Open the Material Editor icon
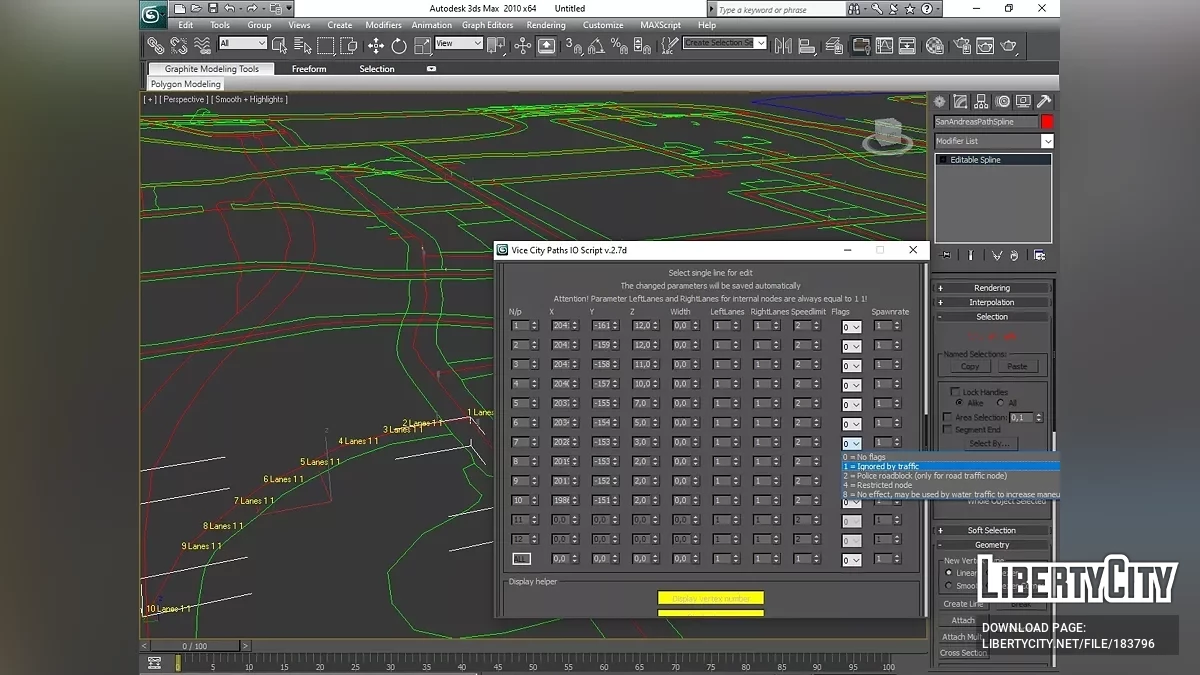The height and width of the screenshot is (675, 1200). [x=935, y=45]
